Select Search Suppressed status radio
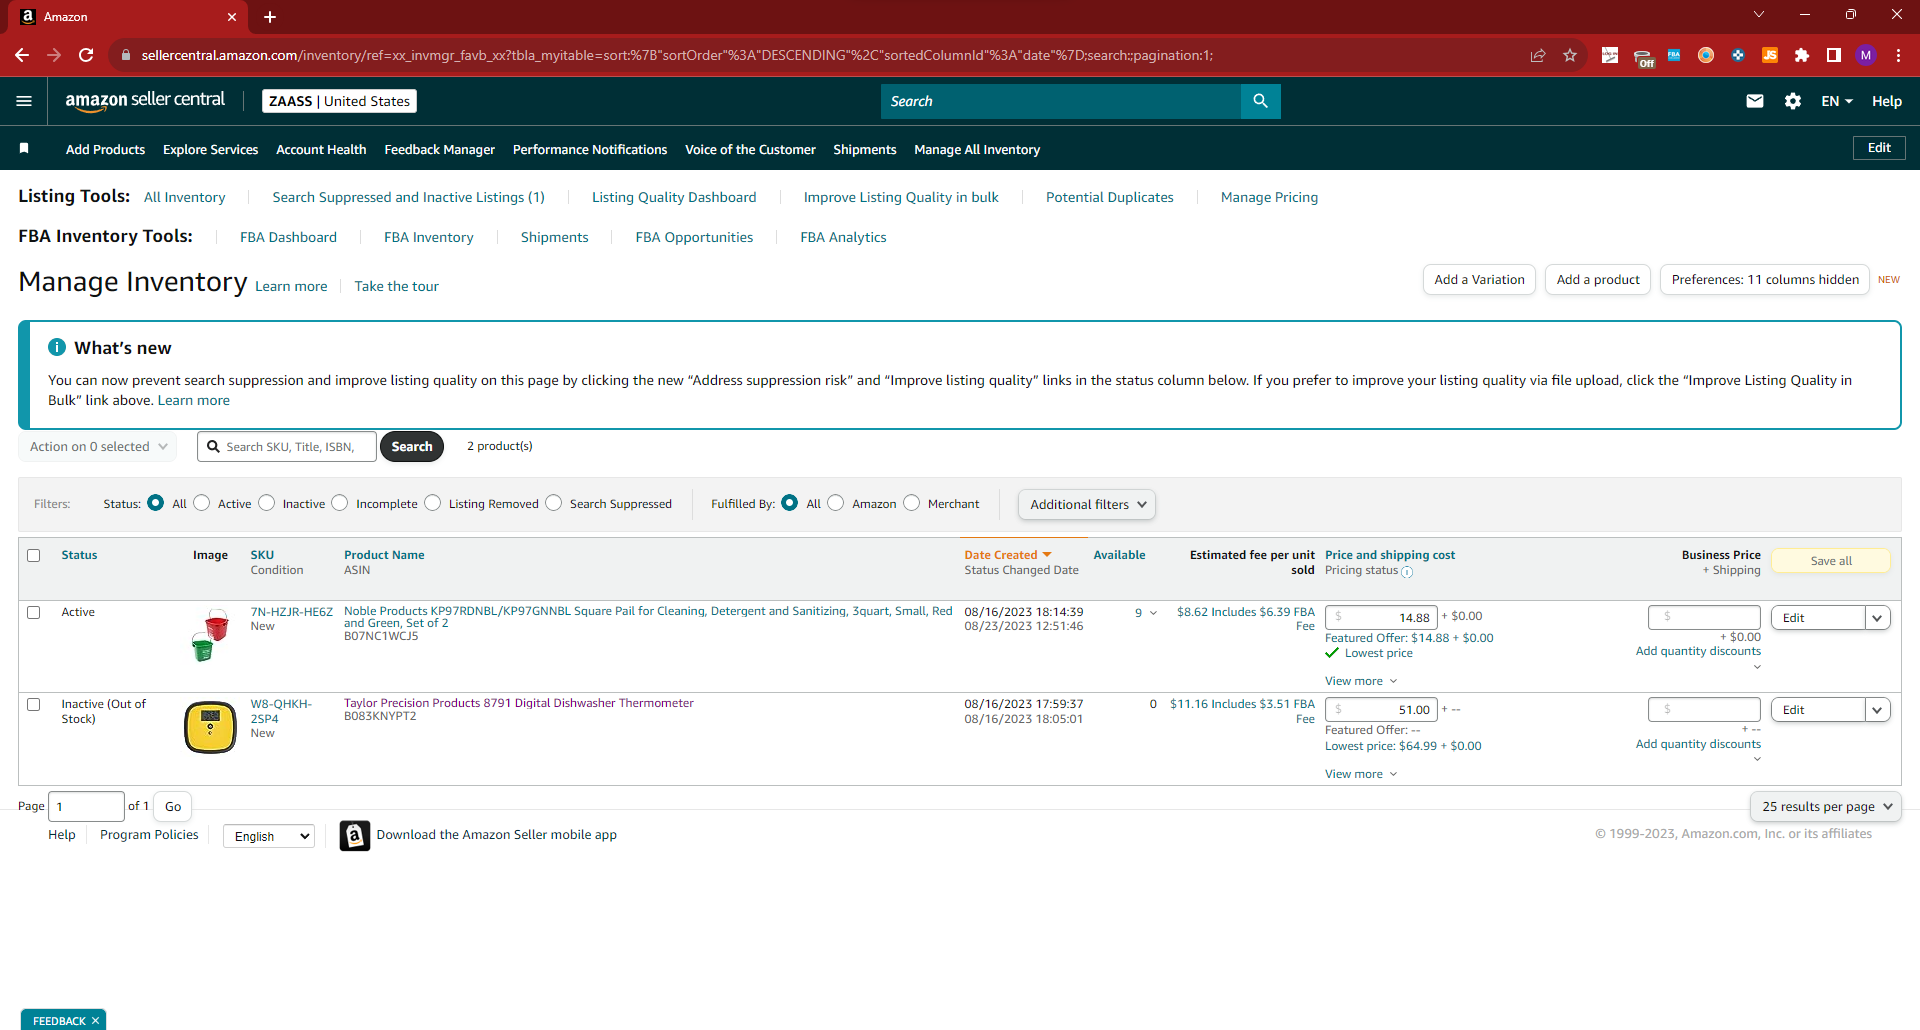 554,503
